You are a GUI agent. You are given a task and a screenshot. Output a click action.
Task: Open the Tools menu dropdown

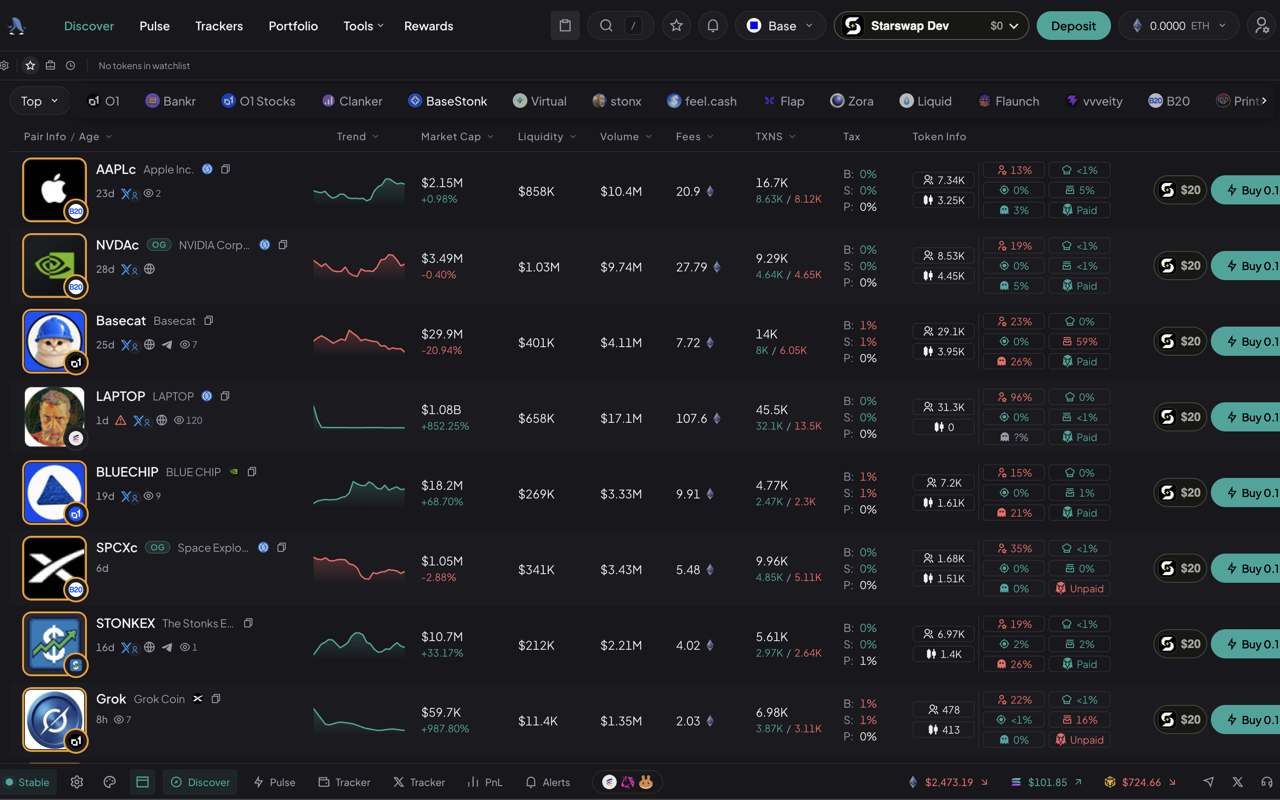click(363, 26)
